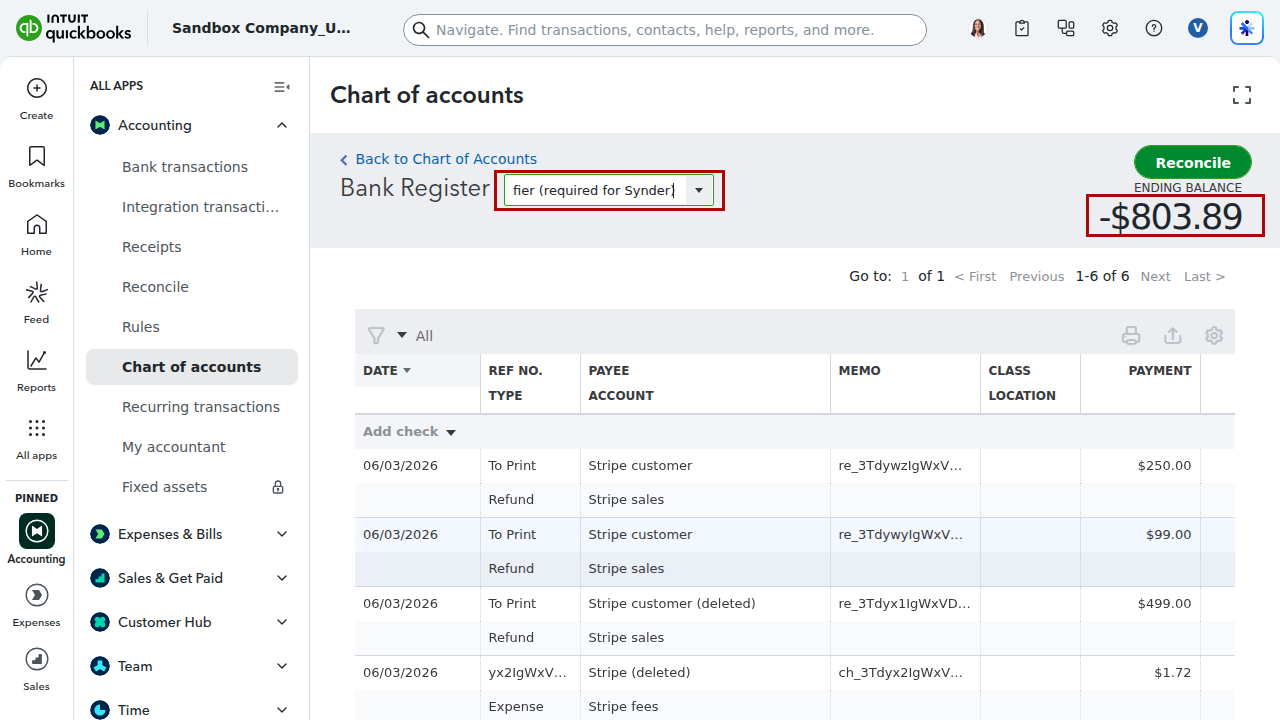Open the Help question mark icon
Image resolution: width=1280 pixels, height=720 pixels.
tap(1154, 29)
